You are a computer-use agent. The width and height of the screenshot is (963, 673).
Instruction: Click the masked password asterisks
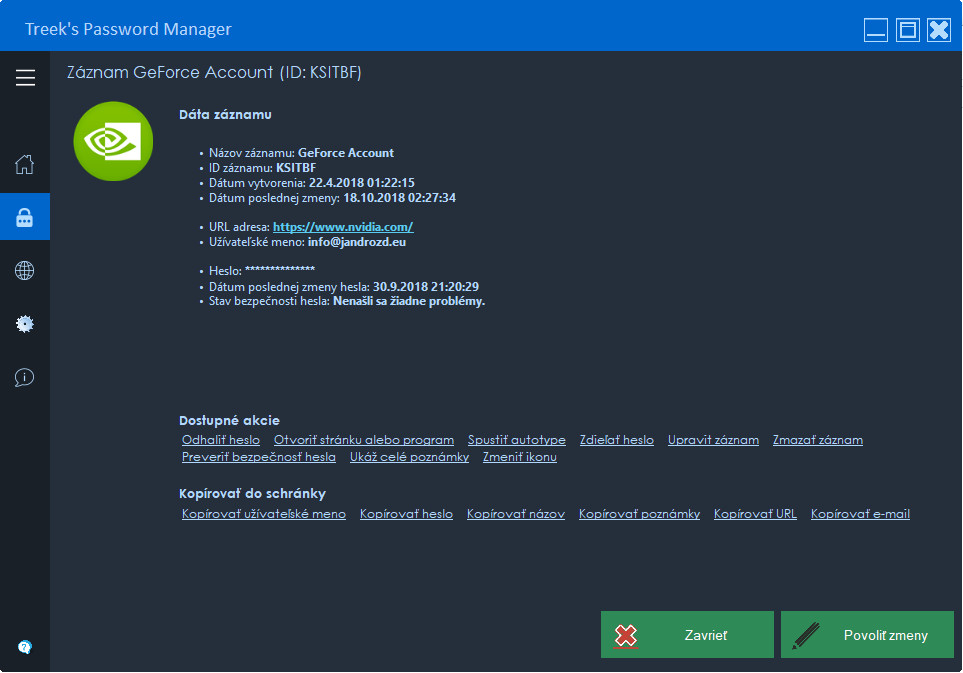(x=280, y=270)
